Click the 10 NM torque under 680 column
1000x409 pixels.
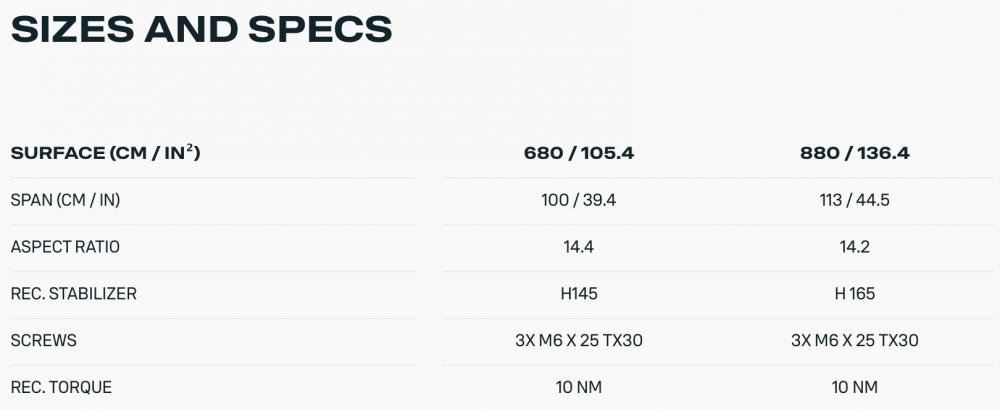[x=578, y=387]
